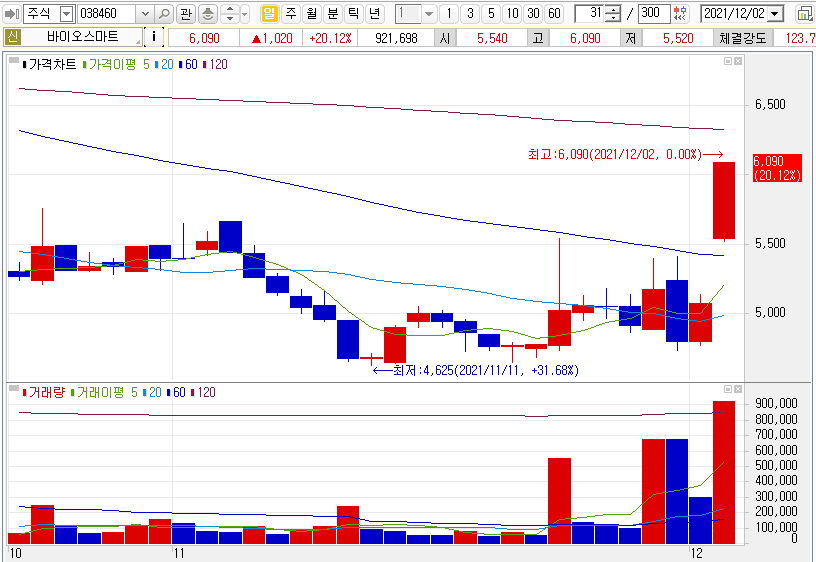Click the volume panel close icon
The width and height of the screenshot is (816, 562).
pyautogui.click(x=737, y=389)
